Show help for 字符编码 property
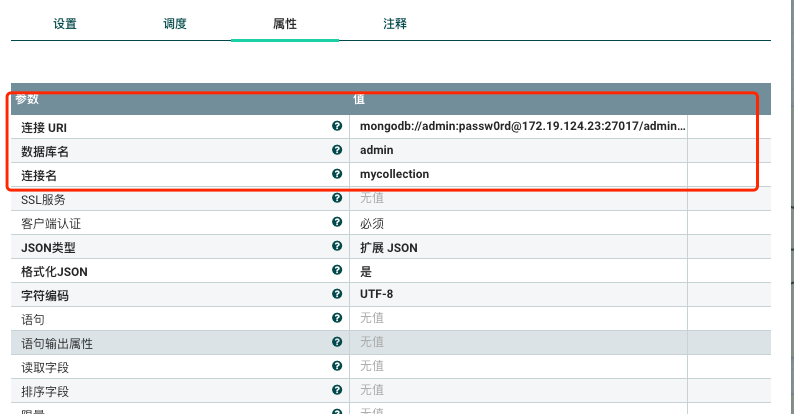Viewport: 794px width, 414px height. pyautogui.click(x=337, y=294)
